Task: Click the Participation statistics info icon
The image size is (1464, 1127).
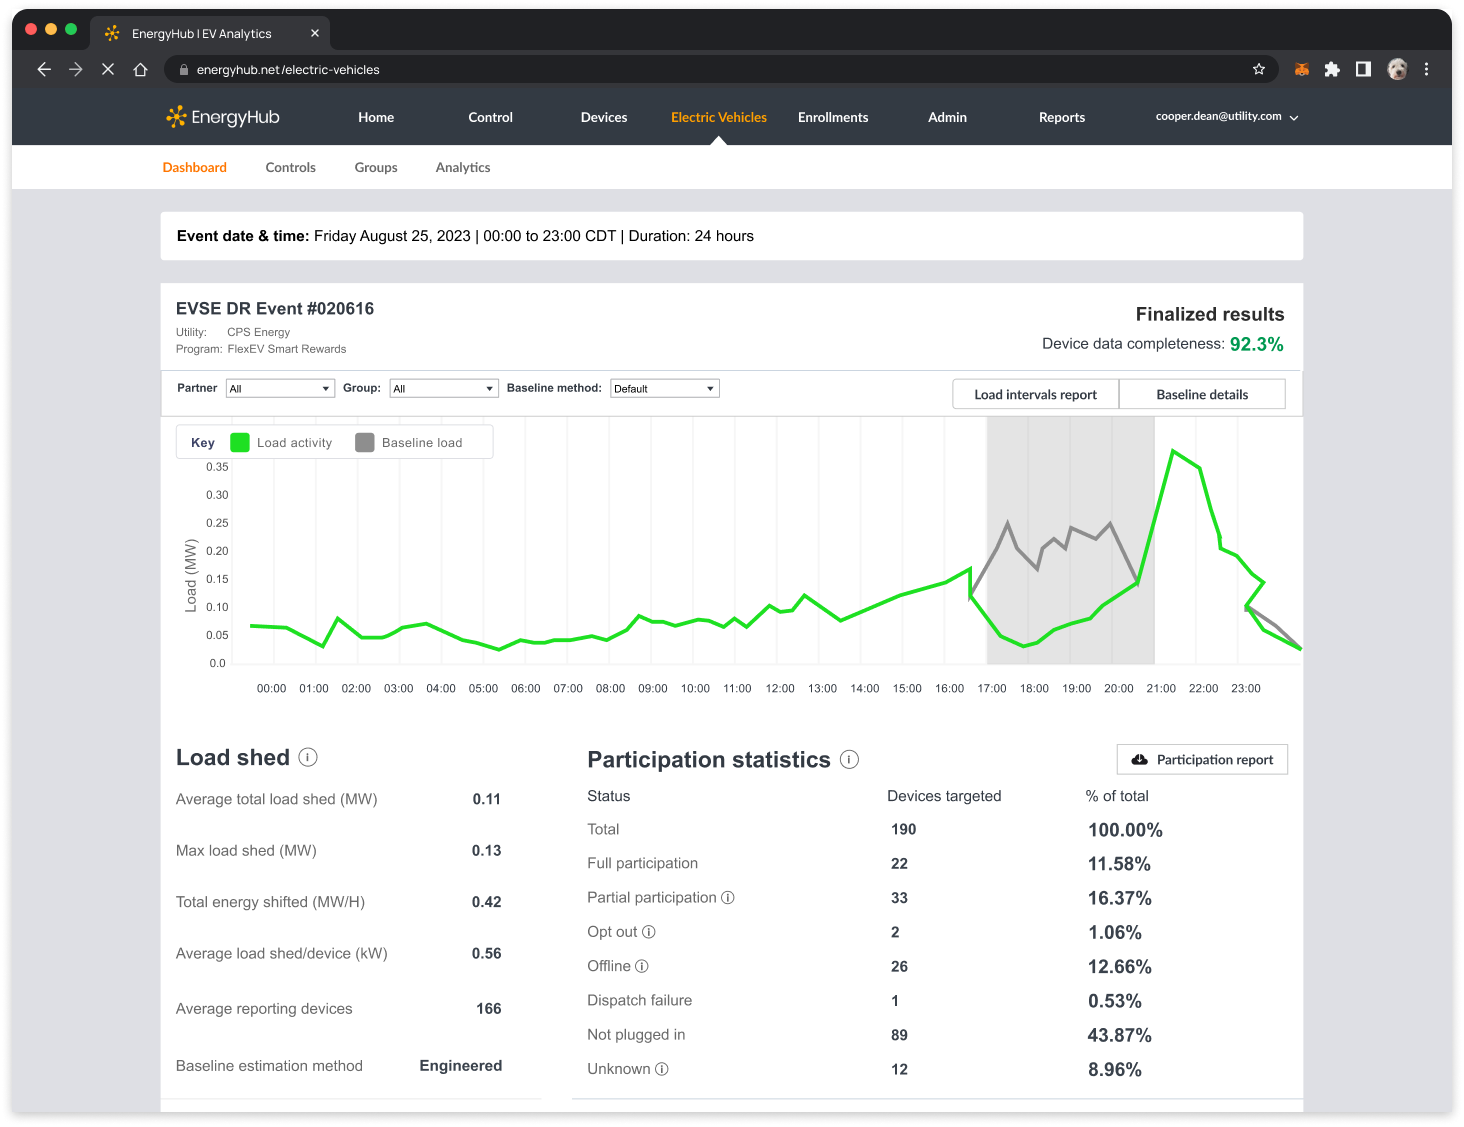Action: pyautogui.click(x=849, y=759)
